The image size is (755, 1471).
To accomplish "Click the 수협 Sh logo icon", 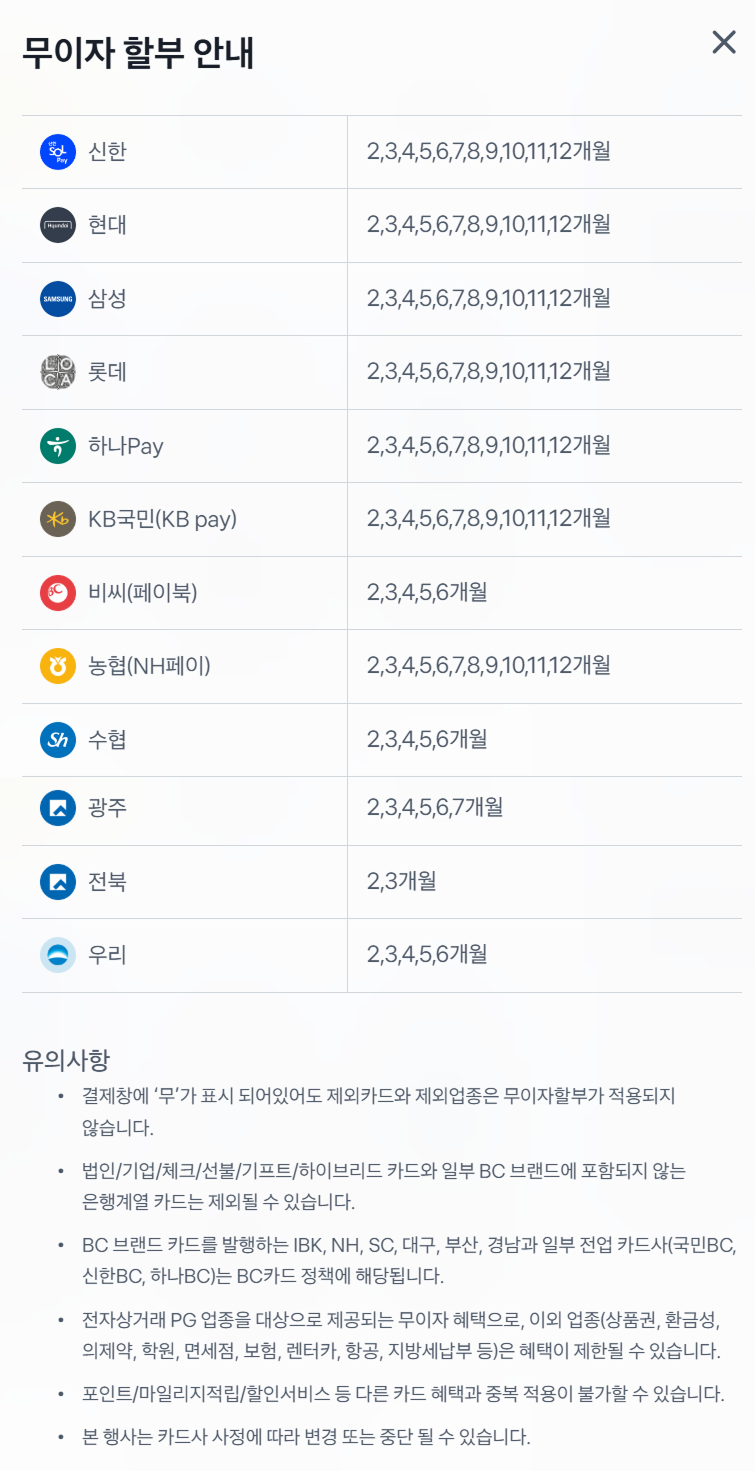I will click(x=58, y=740).
